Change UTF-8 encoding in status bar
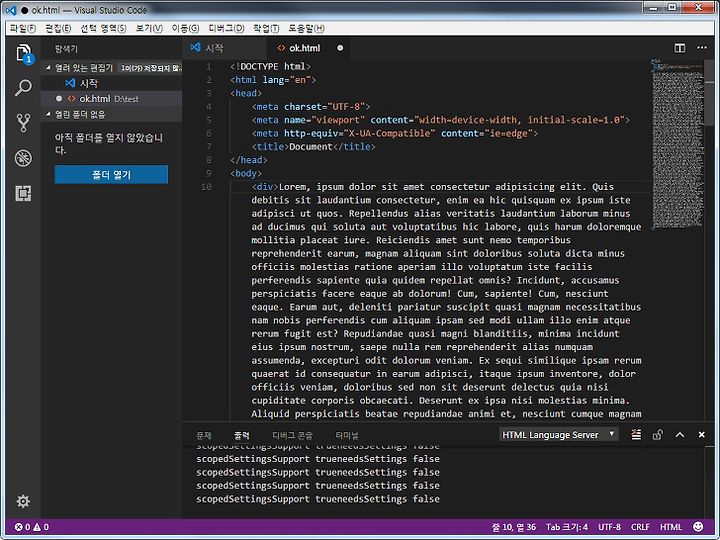Screen dimensions: 720x540 (609, 527)
